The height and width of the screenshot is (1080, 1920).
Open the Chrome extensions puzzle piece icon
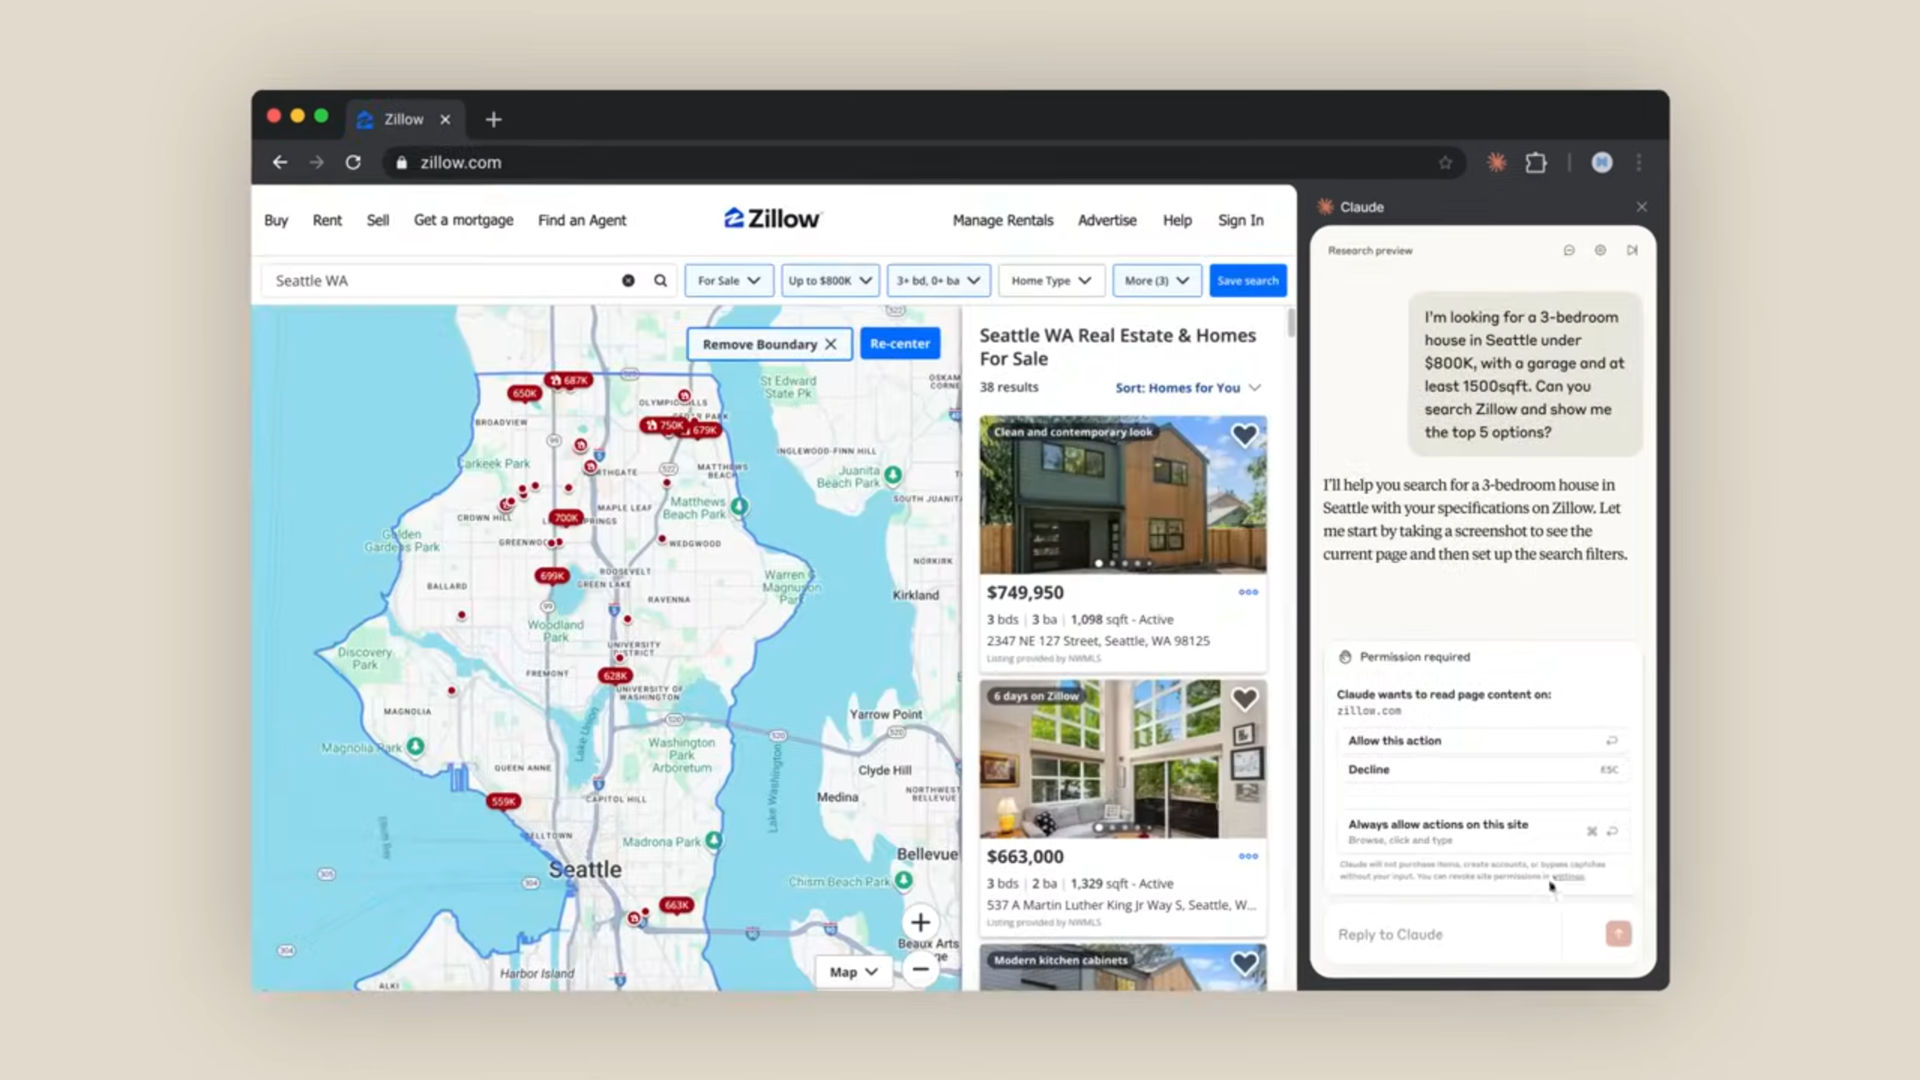(x=1536, y=162)
